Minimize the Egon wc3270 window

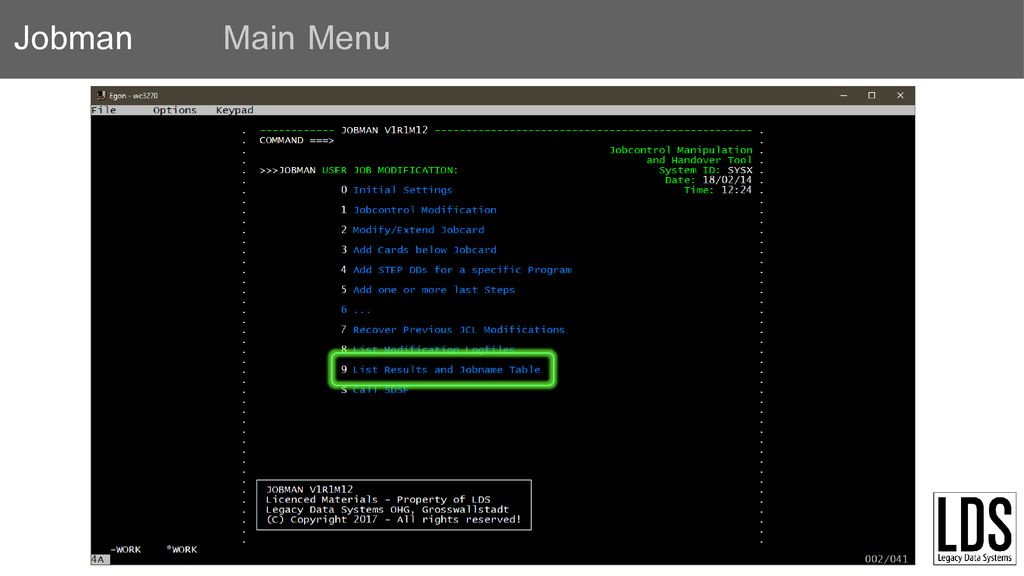[x=844, y=95]
